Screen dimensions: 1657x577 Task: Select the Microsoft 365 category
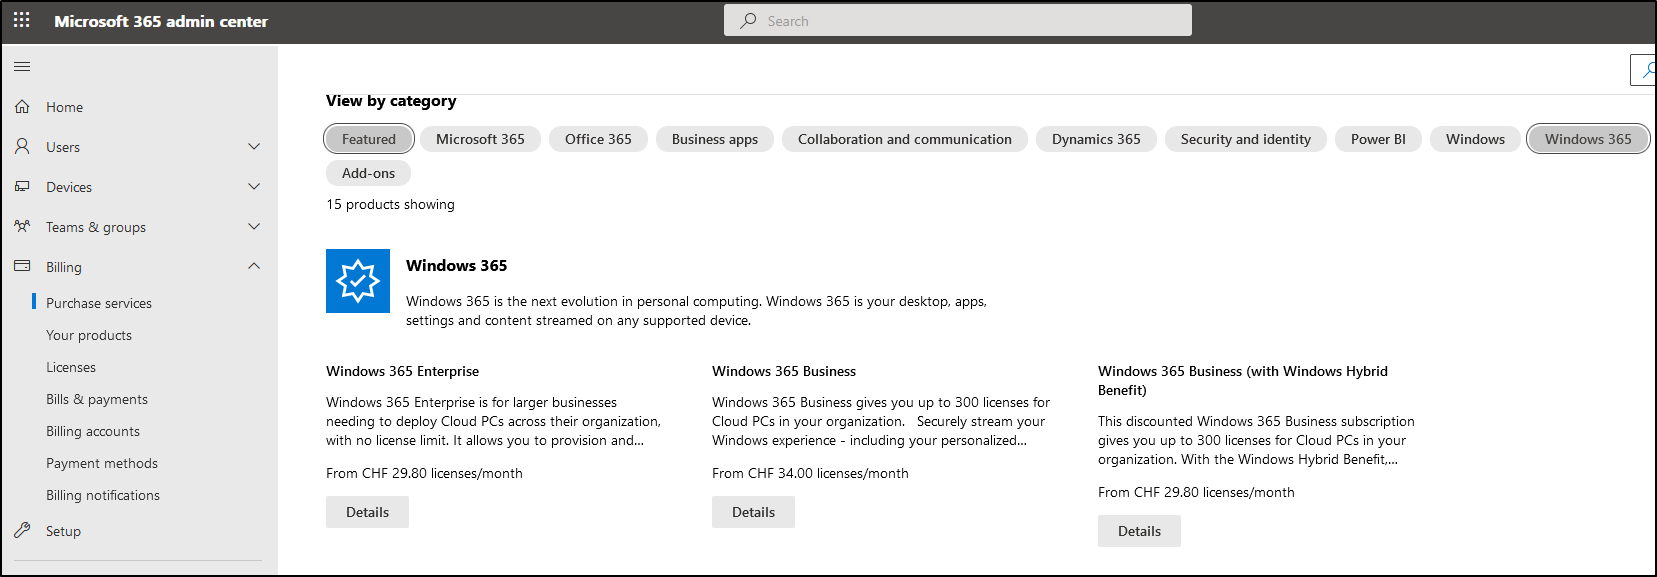[x=480, y=139]
